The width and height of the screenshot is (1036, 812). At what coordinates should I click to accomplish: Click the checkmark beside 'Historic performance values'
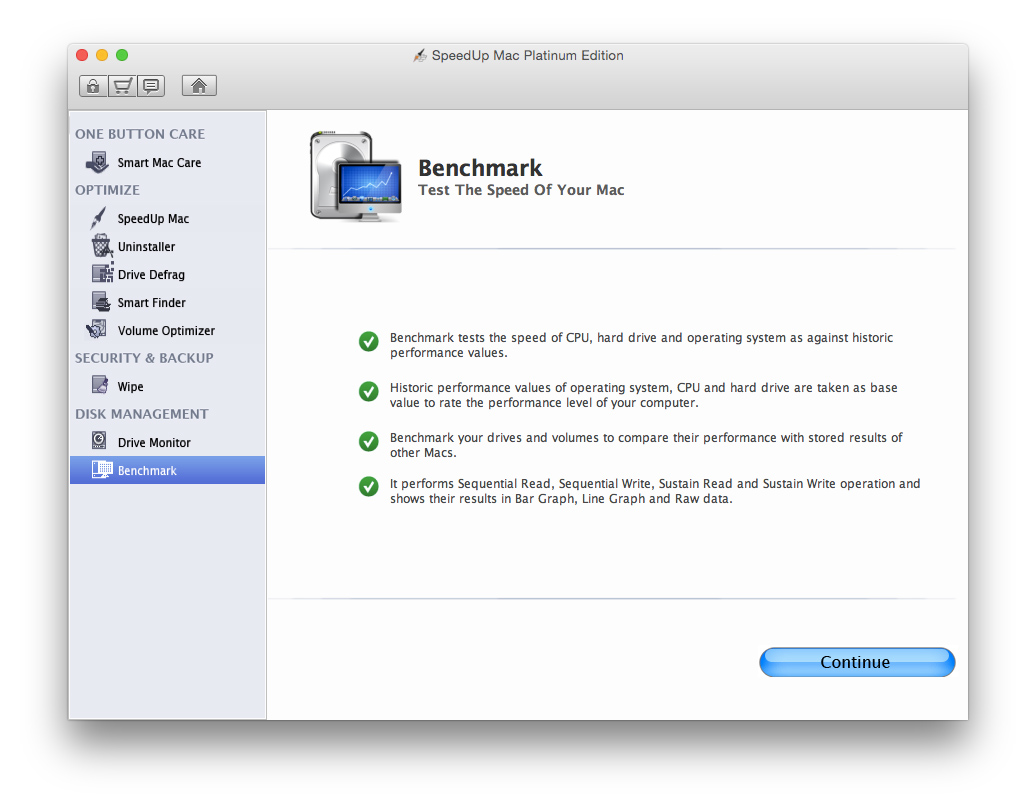pos(369,391)
